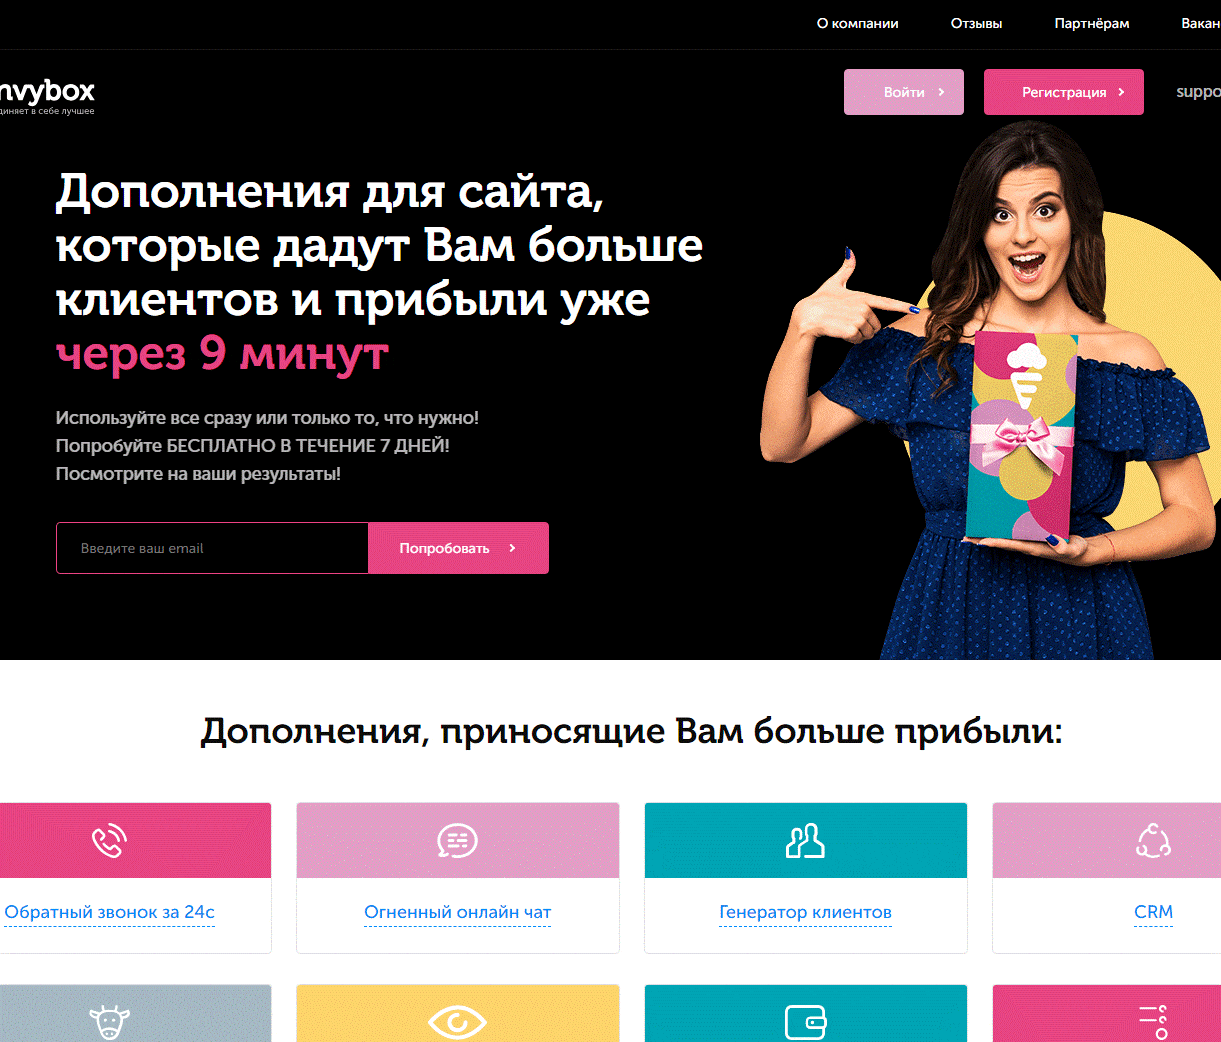Open the envybox logo homepage
The width and height of the screenshot is (1221, 1042).
[47, 96]
